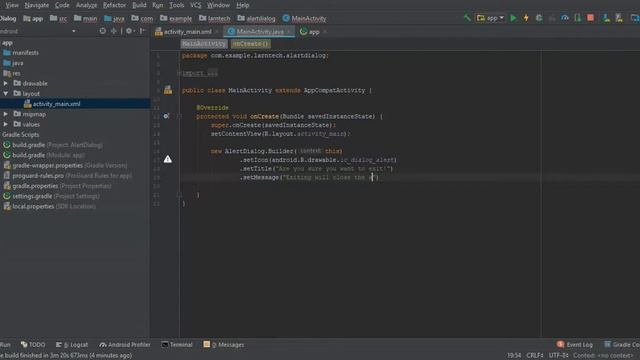Open the Logcat tool window
The image size is (640, 360).
[72, 344]
